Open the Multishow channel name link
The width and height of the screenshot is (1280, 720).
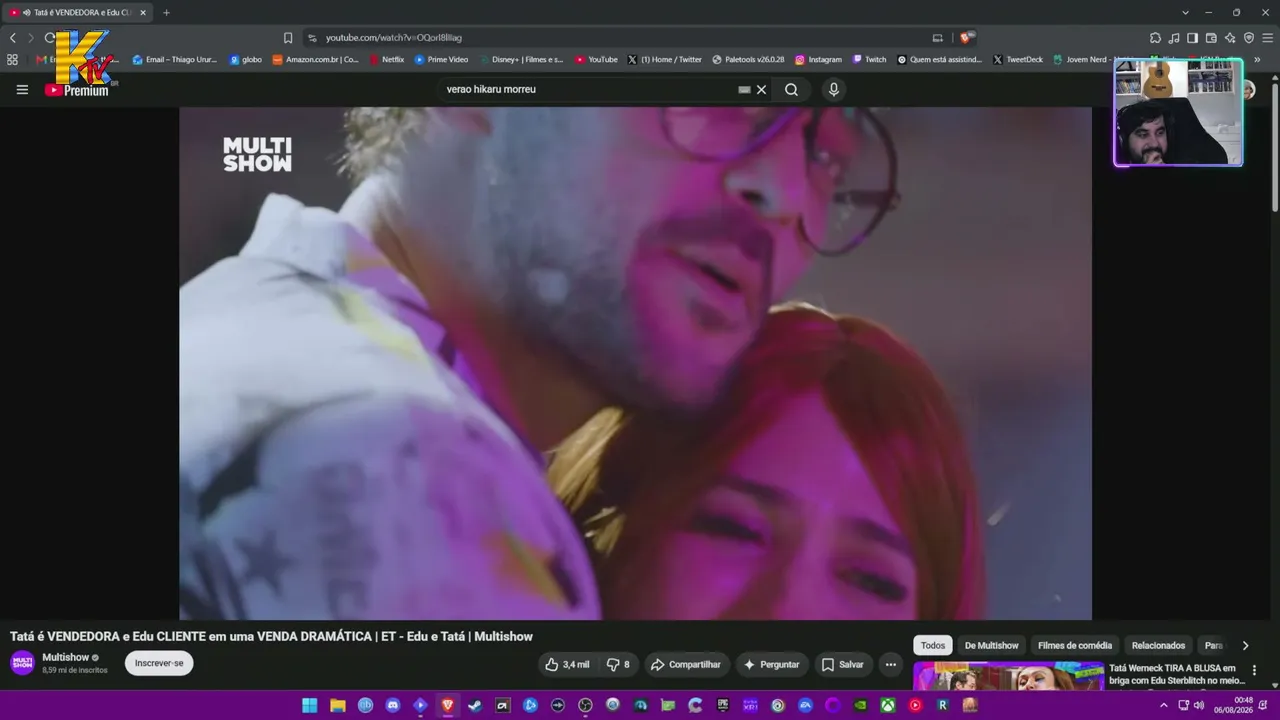65,657
